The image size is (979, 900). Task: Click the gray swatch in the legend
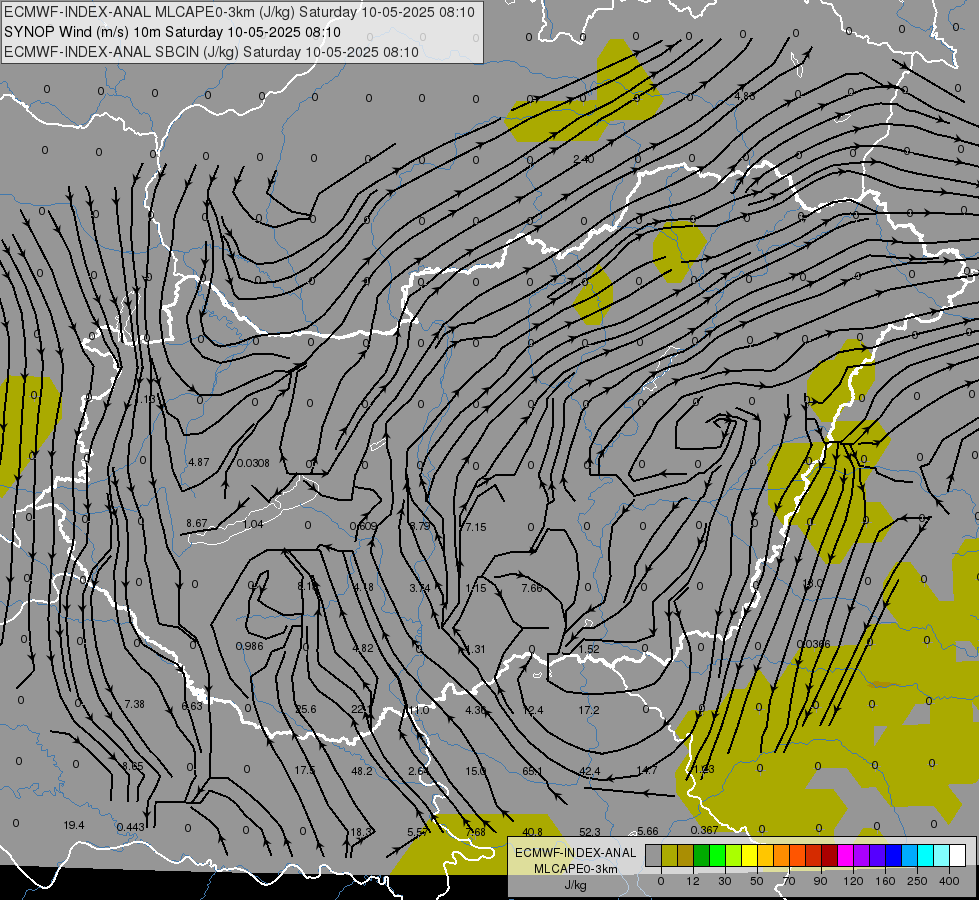click(x=653, y=856)
